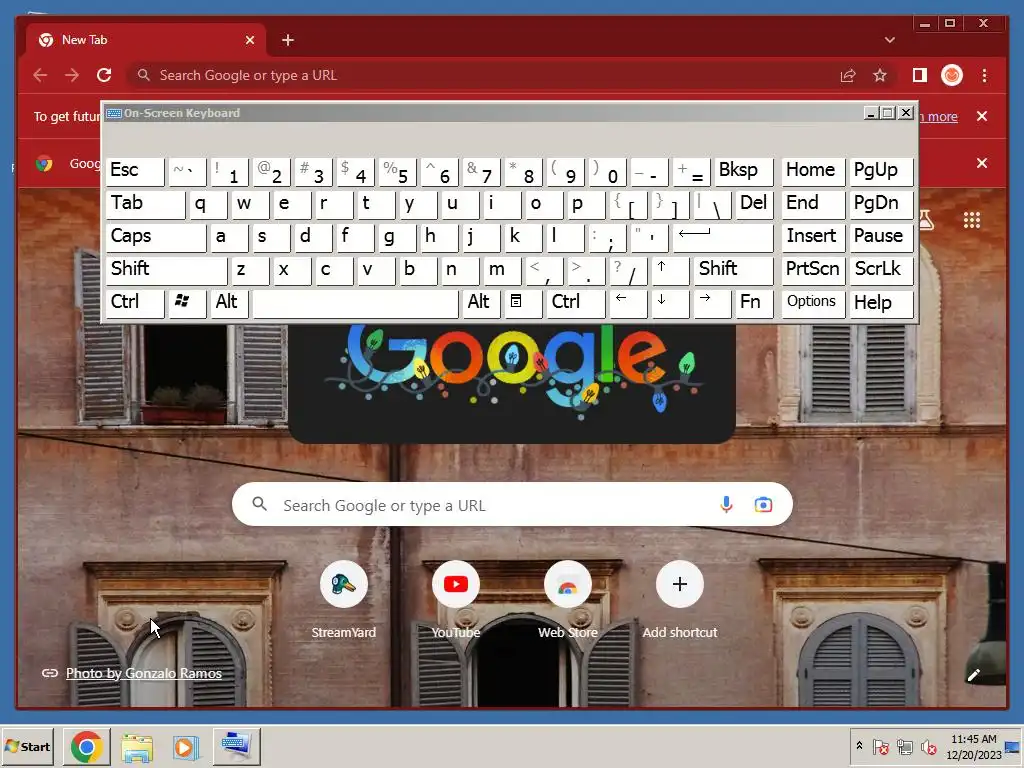Toggle the Caps key
Viewport: 1024px width, 768px height.
(155, 236)
